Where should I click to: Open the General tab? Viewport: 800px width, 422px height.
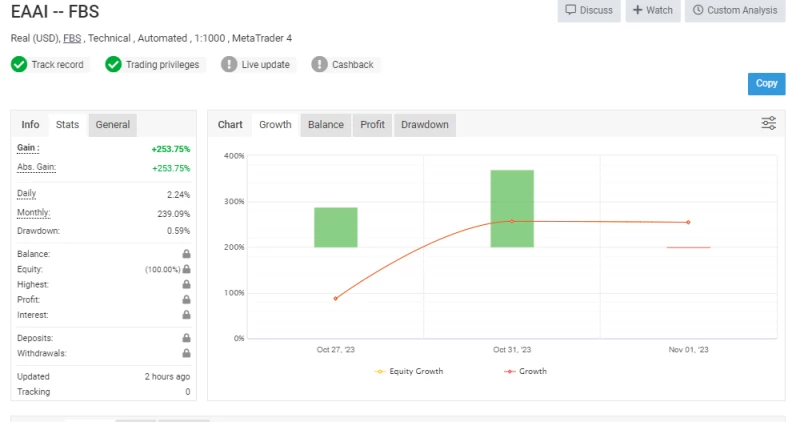tap(113, 125)
